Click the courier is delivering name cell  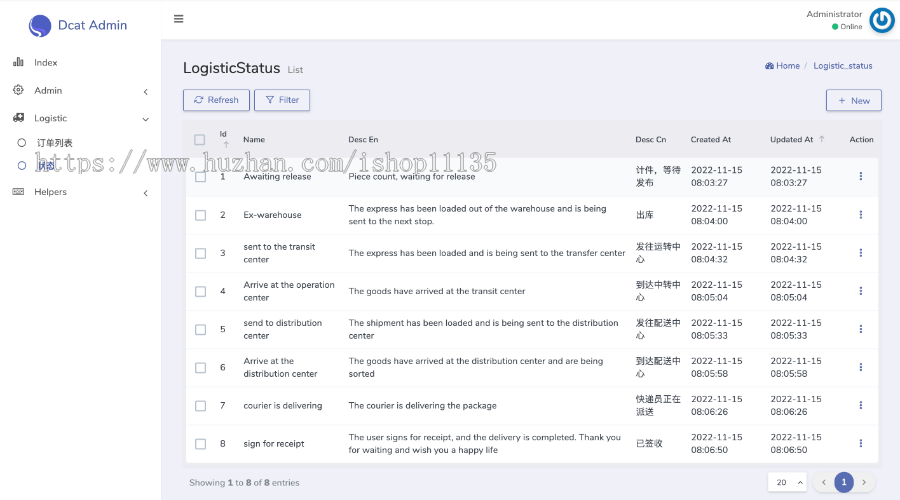pyautogui.click(x=282, y=405)
